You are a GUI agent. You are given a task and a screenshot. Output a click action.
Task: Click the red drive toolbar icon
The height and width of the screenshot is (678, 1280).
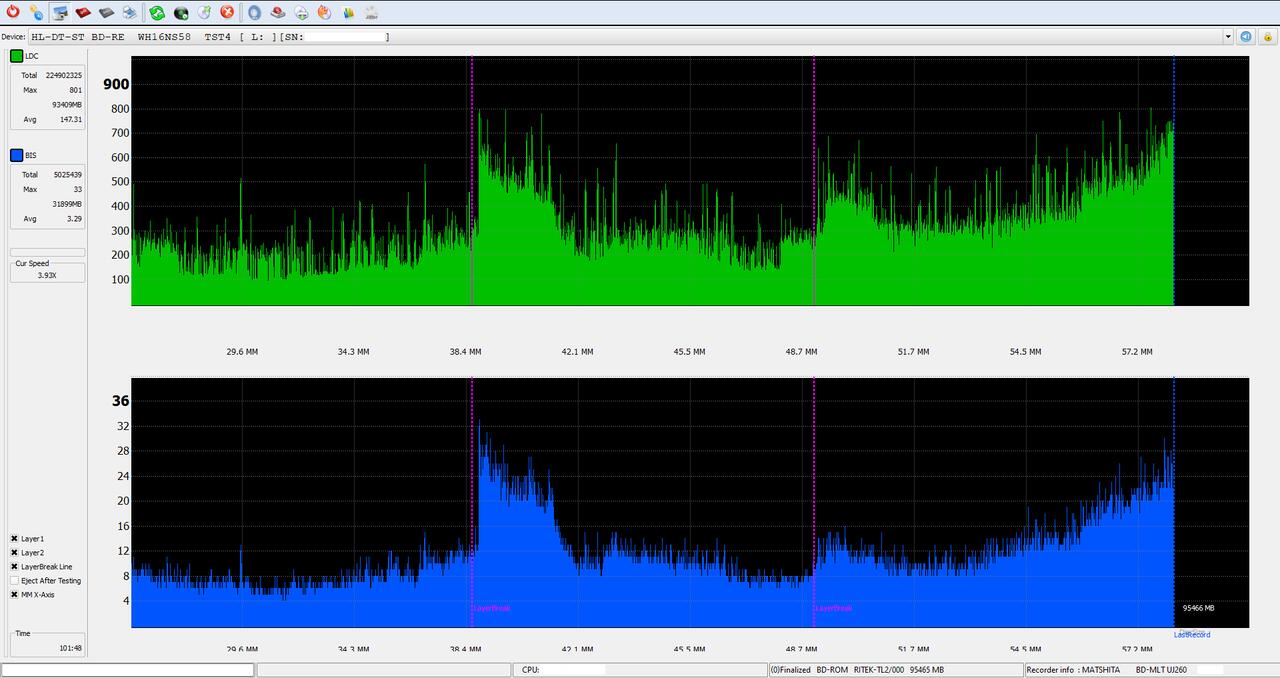click(83, 12)
